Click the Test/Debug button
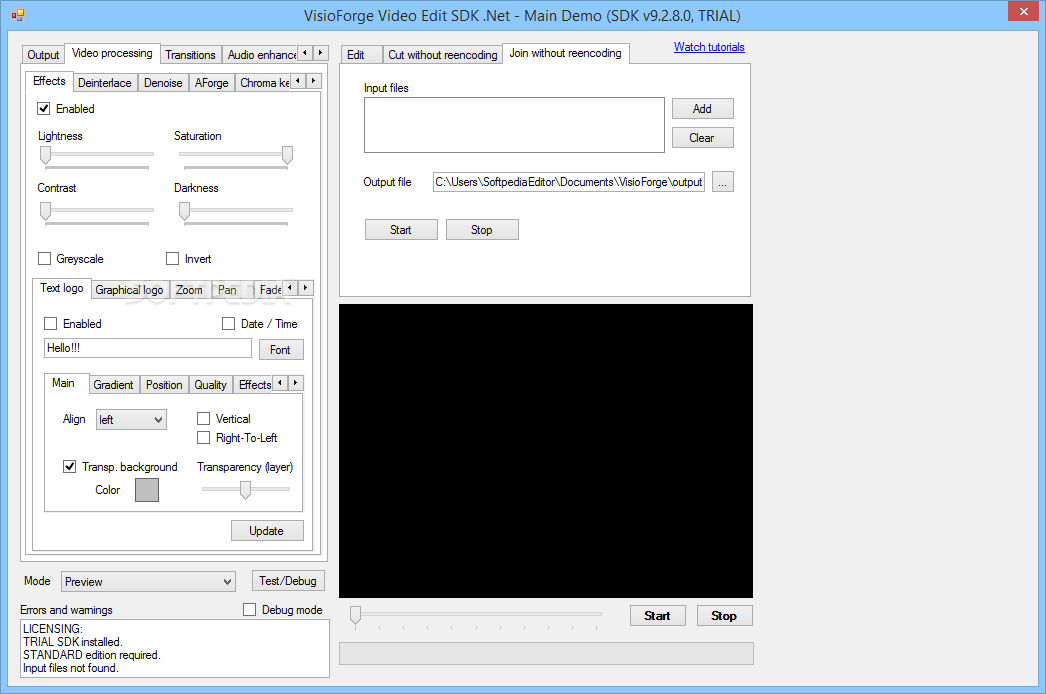Image resolution: width=1046 pixels, height=694 pixels. [288, 581]
